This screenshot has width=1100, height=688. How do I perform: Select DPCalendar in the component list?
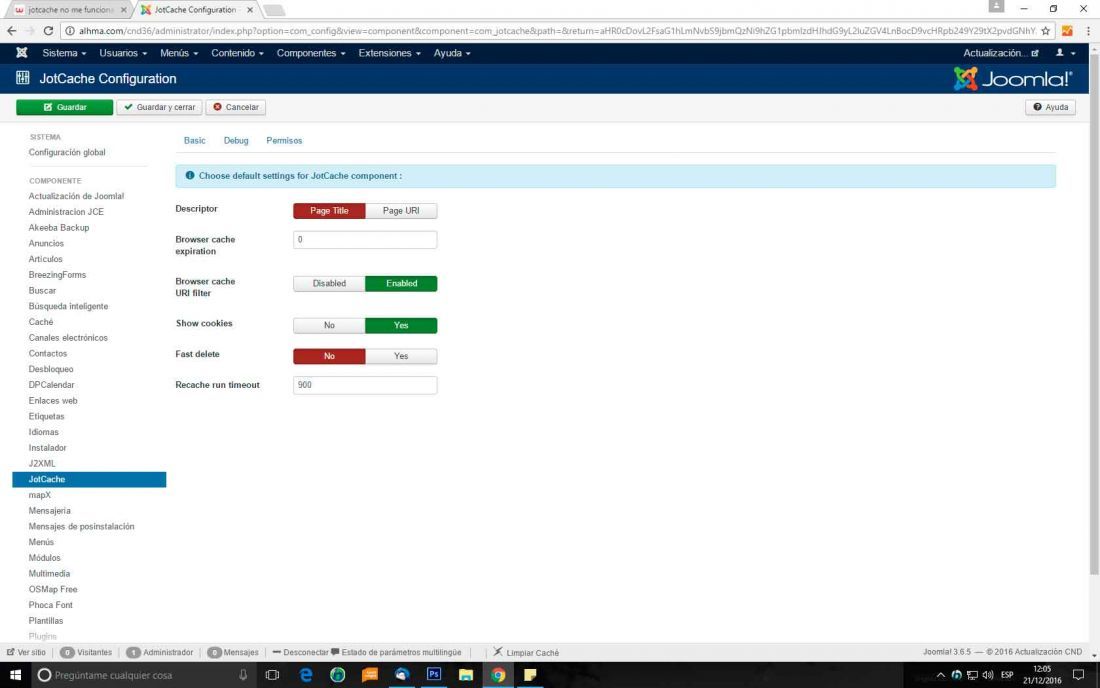click(51, 385)
